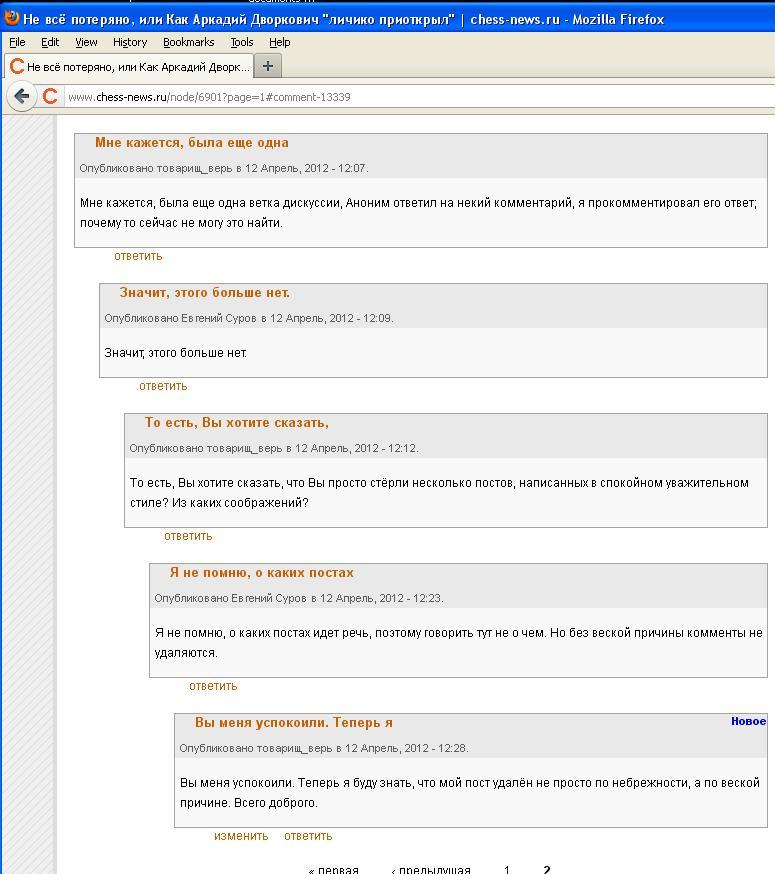Image resolution: width=775 pixels, height=874 pixels.
Task: Open the Help menu
Action: (280, 42)
